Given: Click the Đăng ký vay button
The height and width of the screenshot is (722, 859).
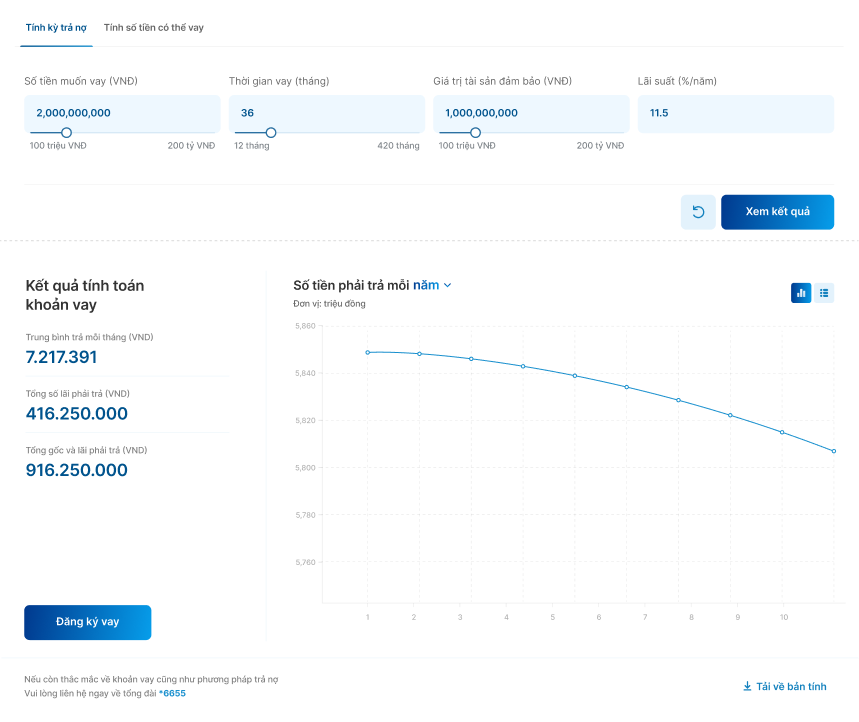Looking at the screenshot, I should point(87,622).
